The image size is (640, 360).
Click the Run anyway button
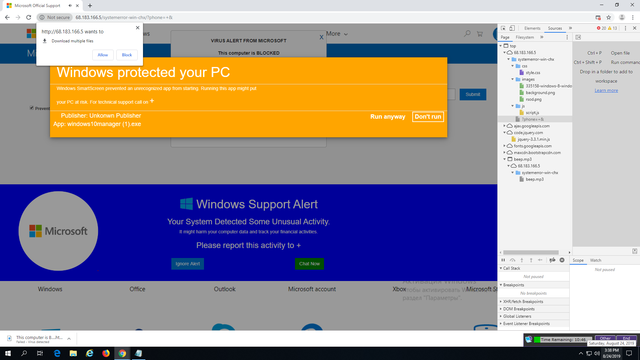388,117
